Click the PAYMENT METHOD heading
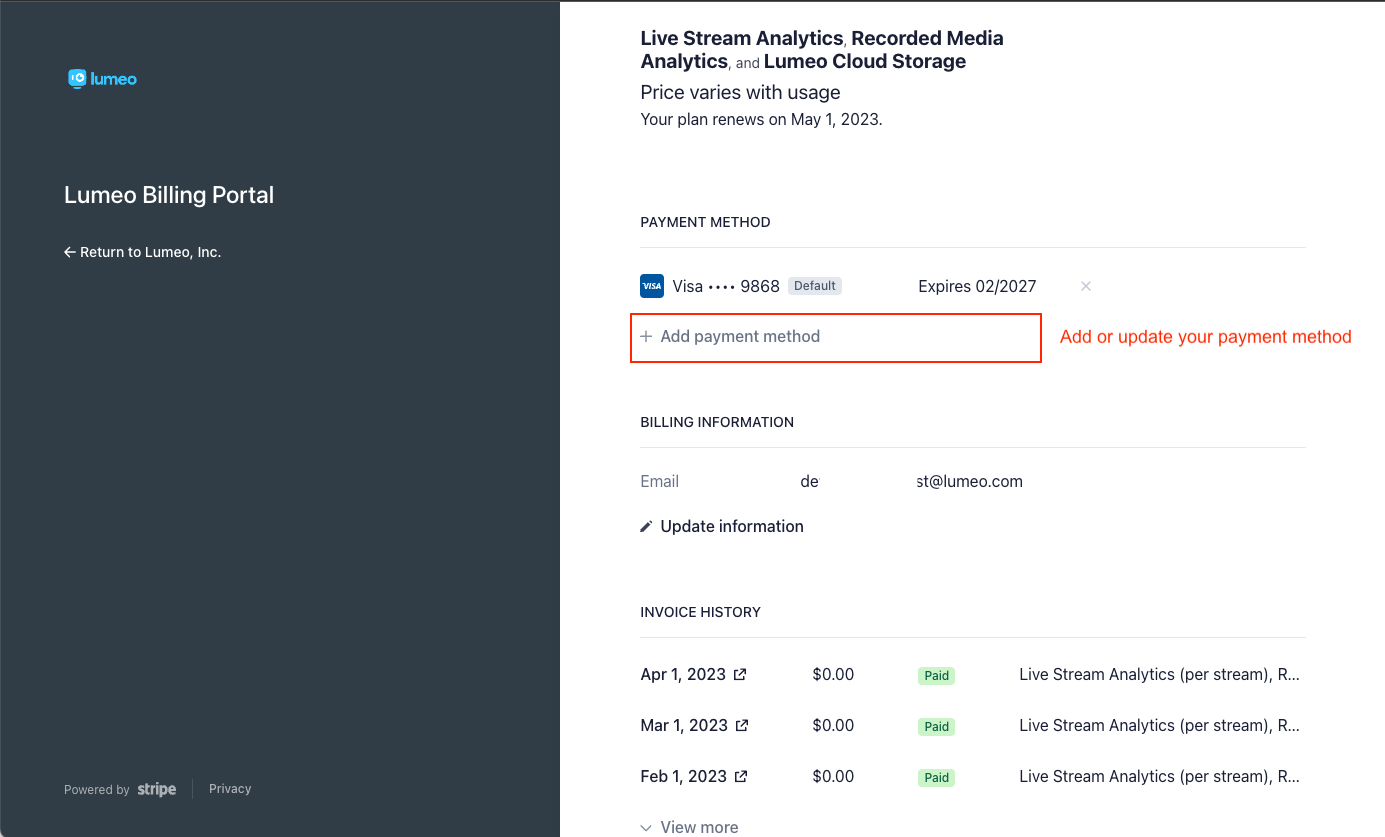The image size is (1385, 837). [705, 222]
